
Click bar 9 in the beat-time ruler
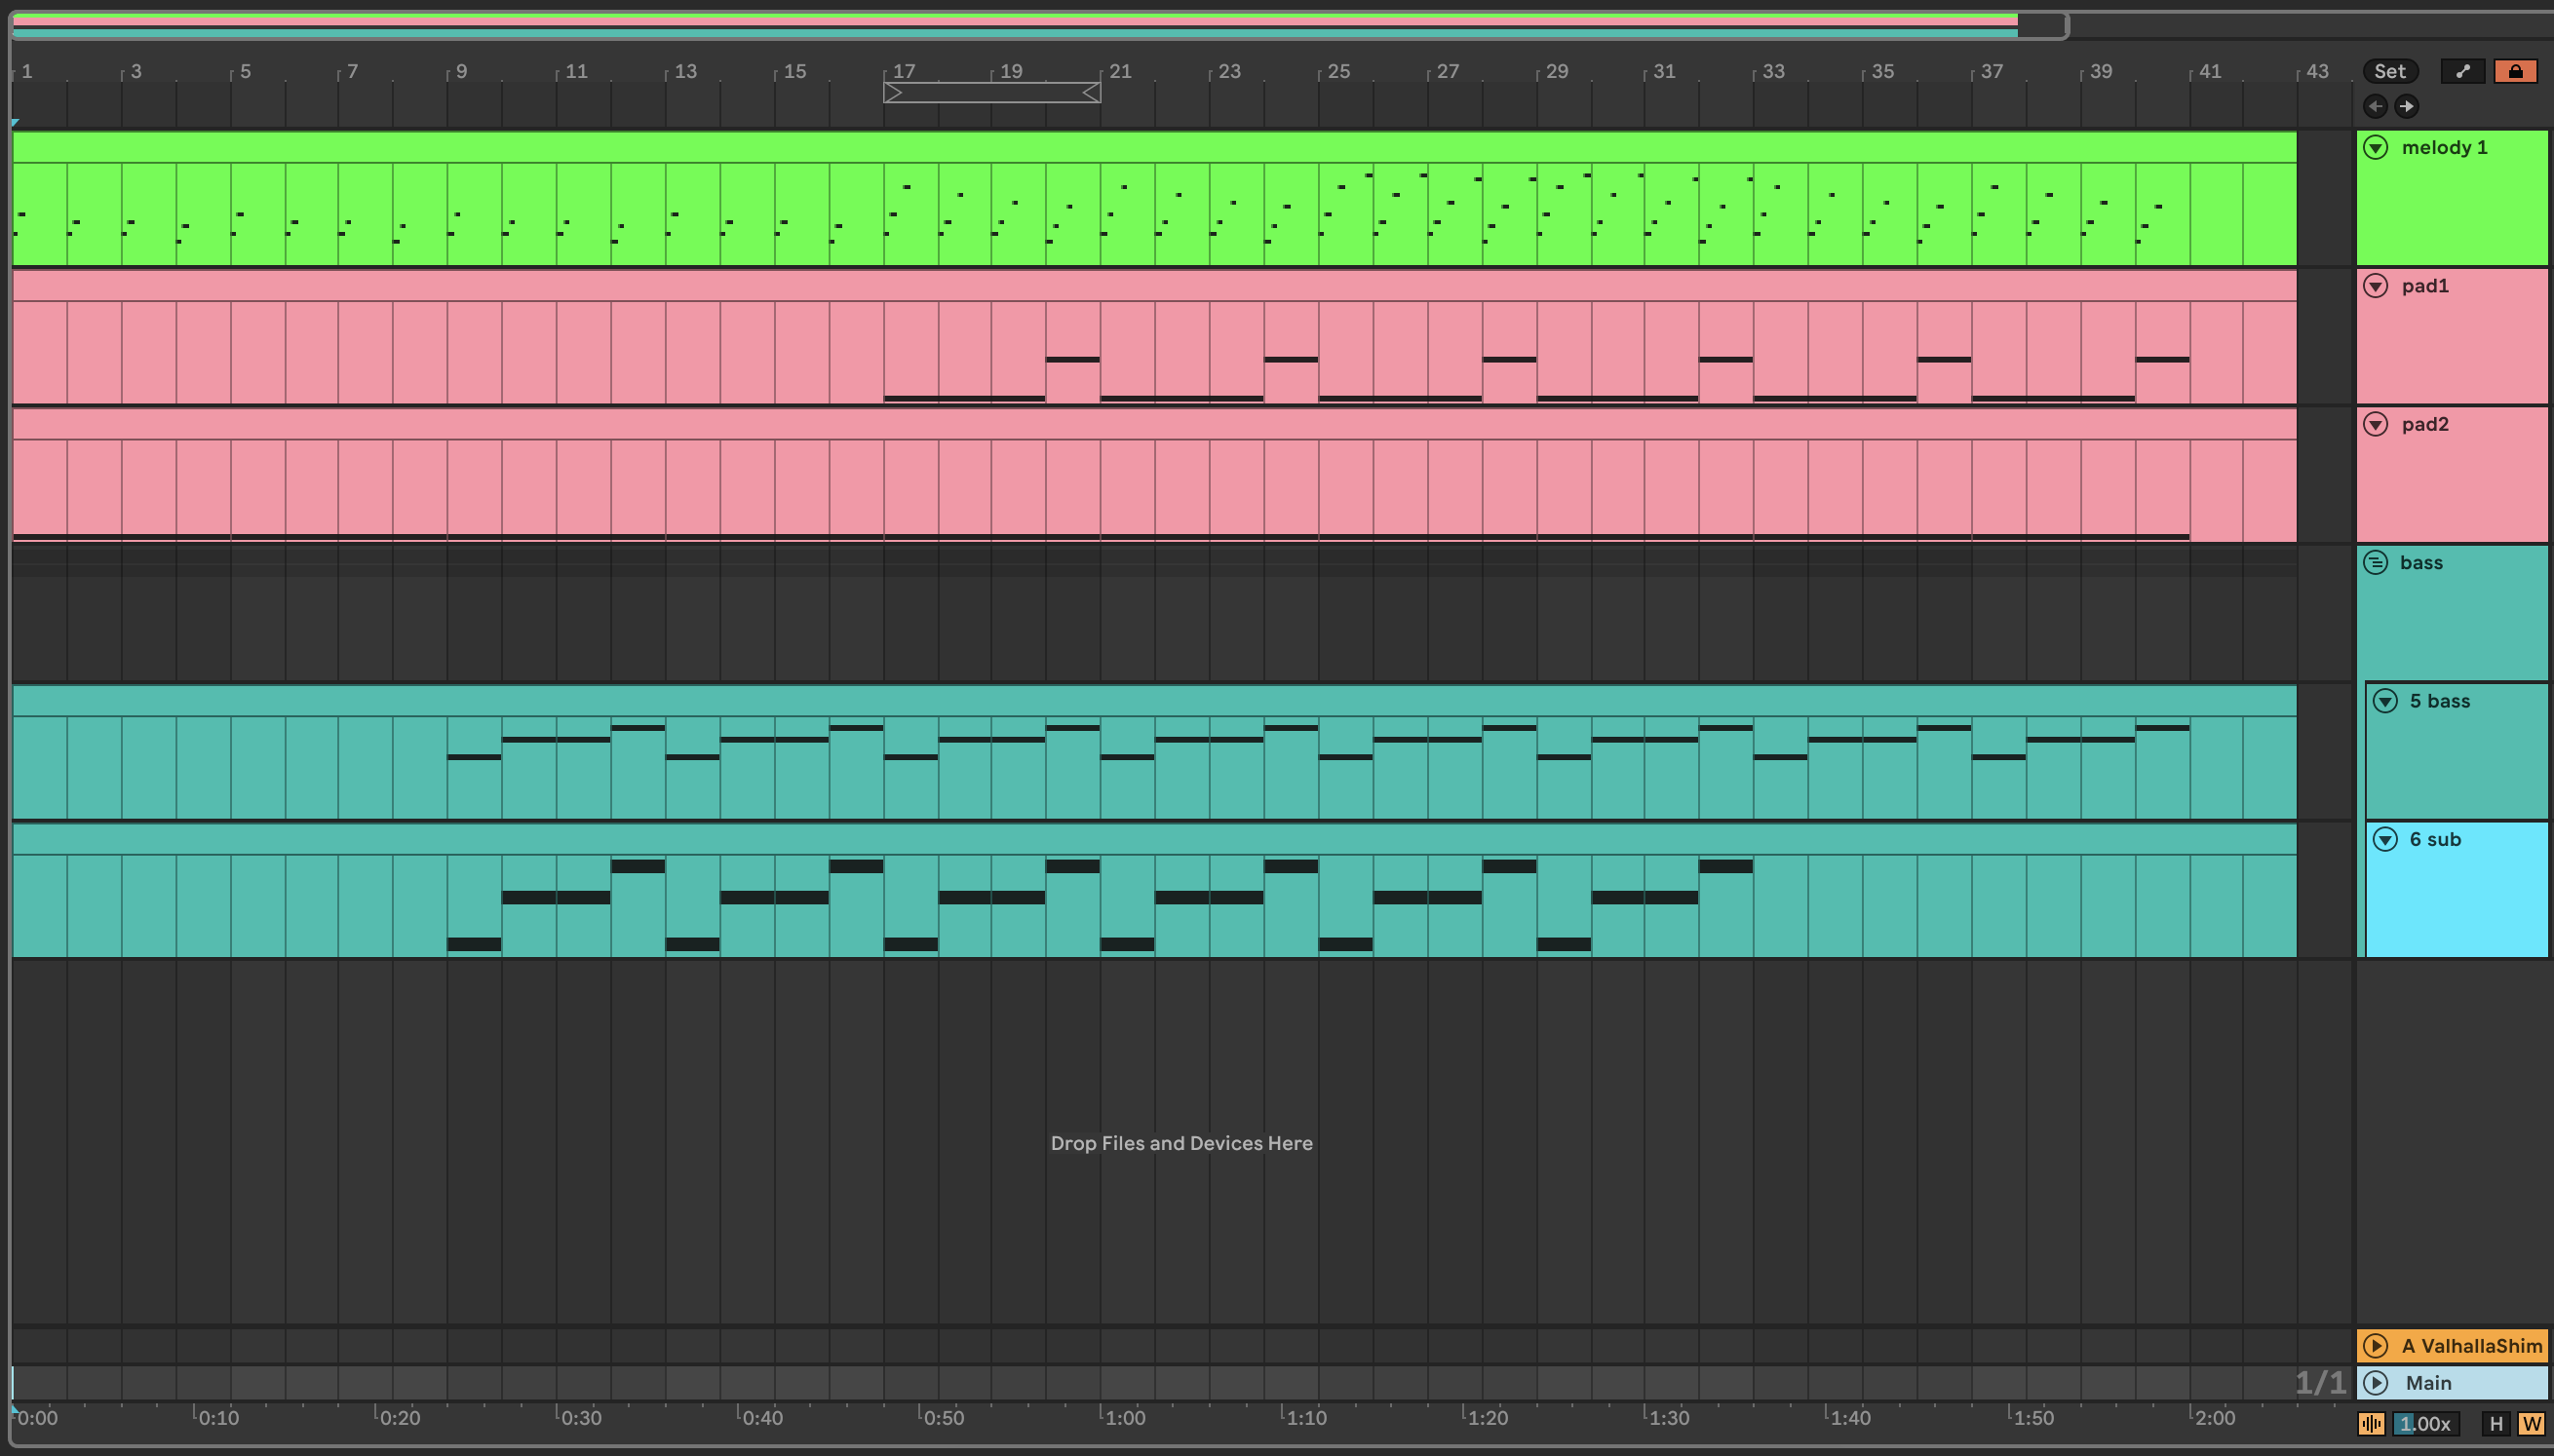(461, 71)
